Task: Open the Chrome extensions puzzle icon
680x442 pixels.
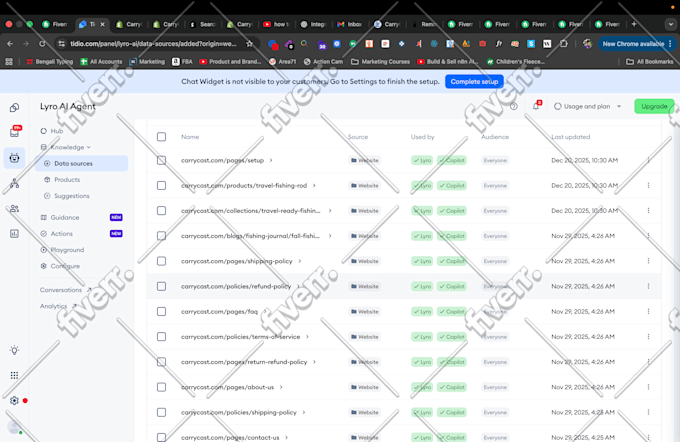Action: click(x=563, y=44)
